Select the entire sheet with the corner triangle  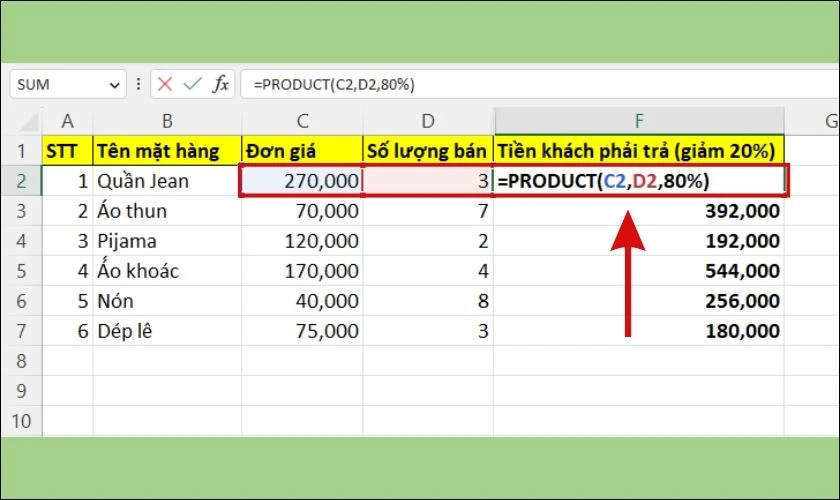click(x=29, y=122)
